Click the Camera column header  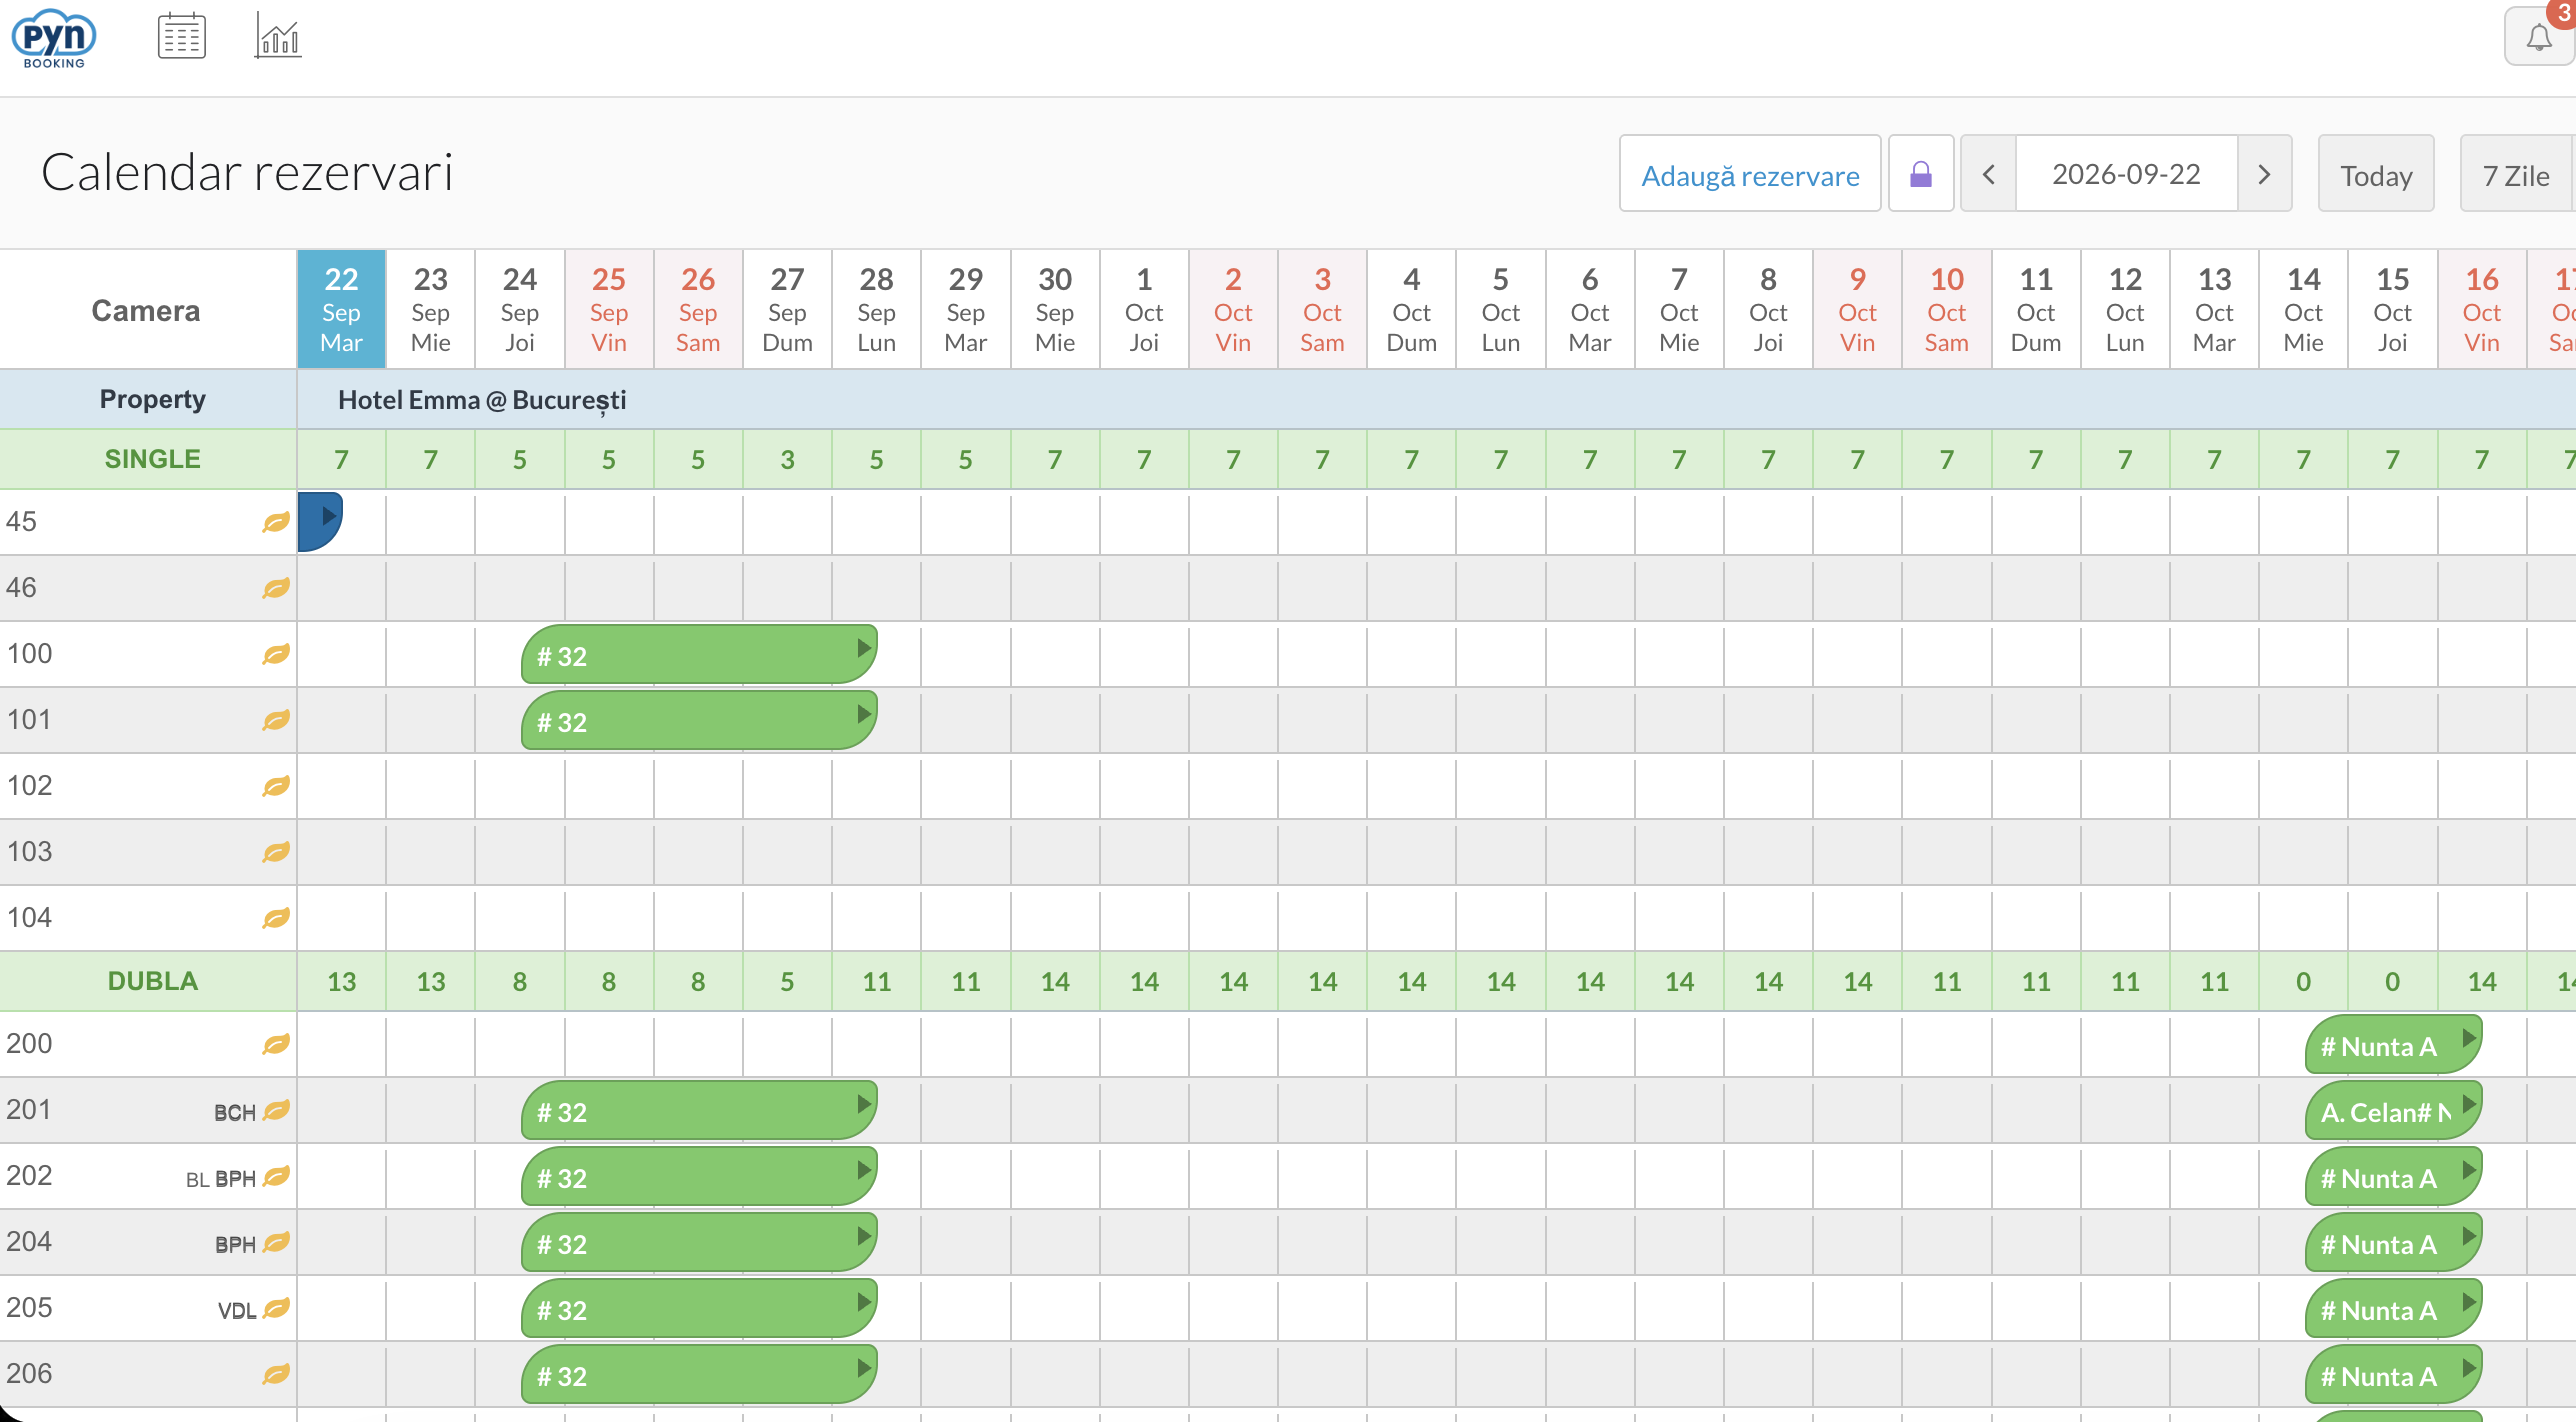click(146, 311)
